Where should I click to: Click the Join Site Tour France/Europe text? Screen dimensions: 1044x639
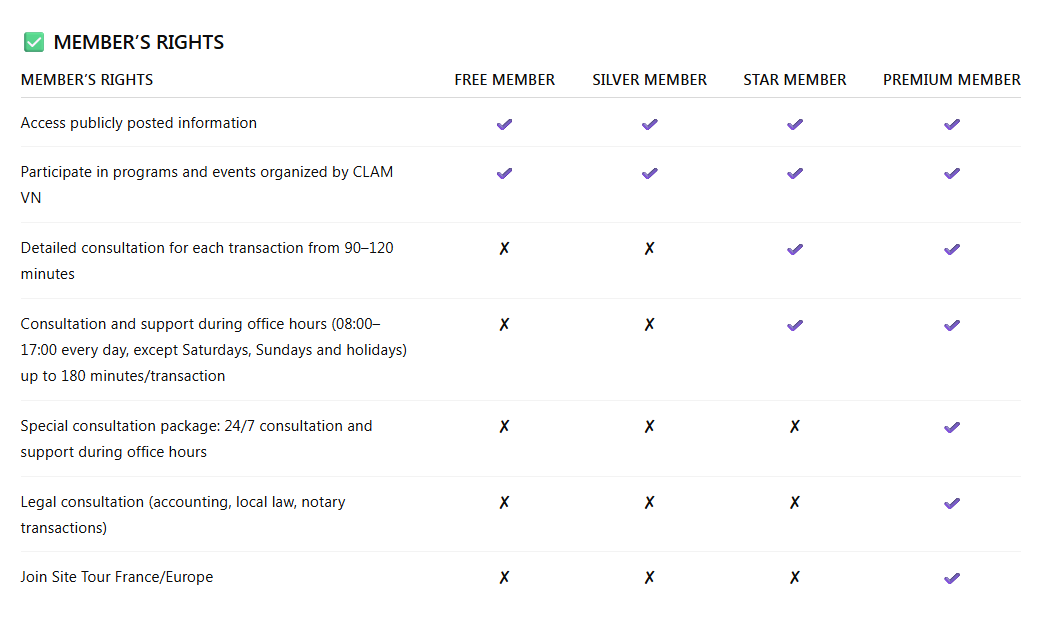[116, 577]
